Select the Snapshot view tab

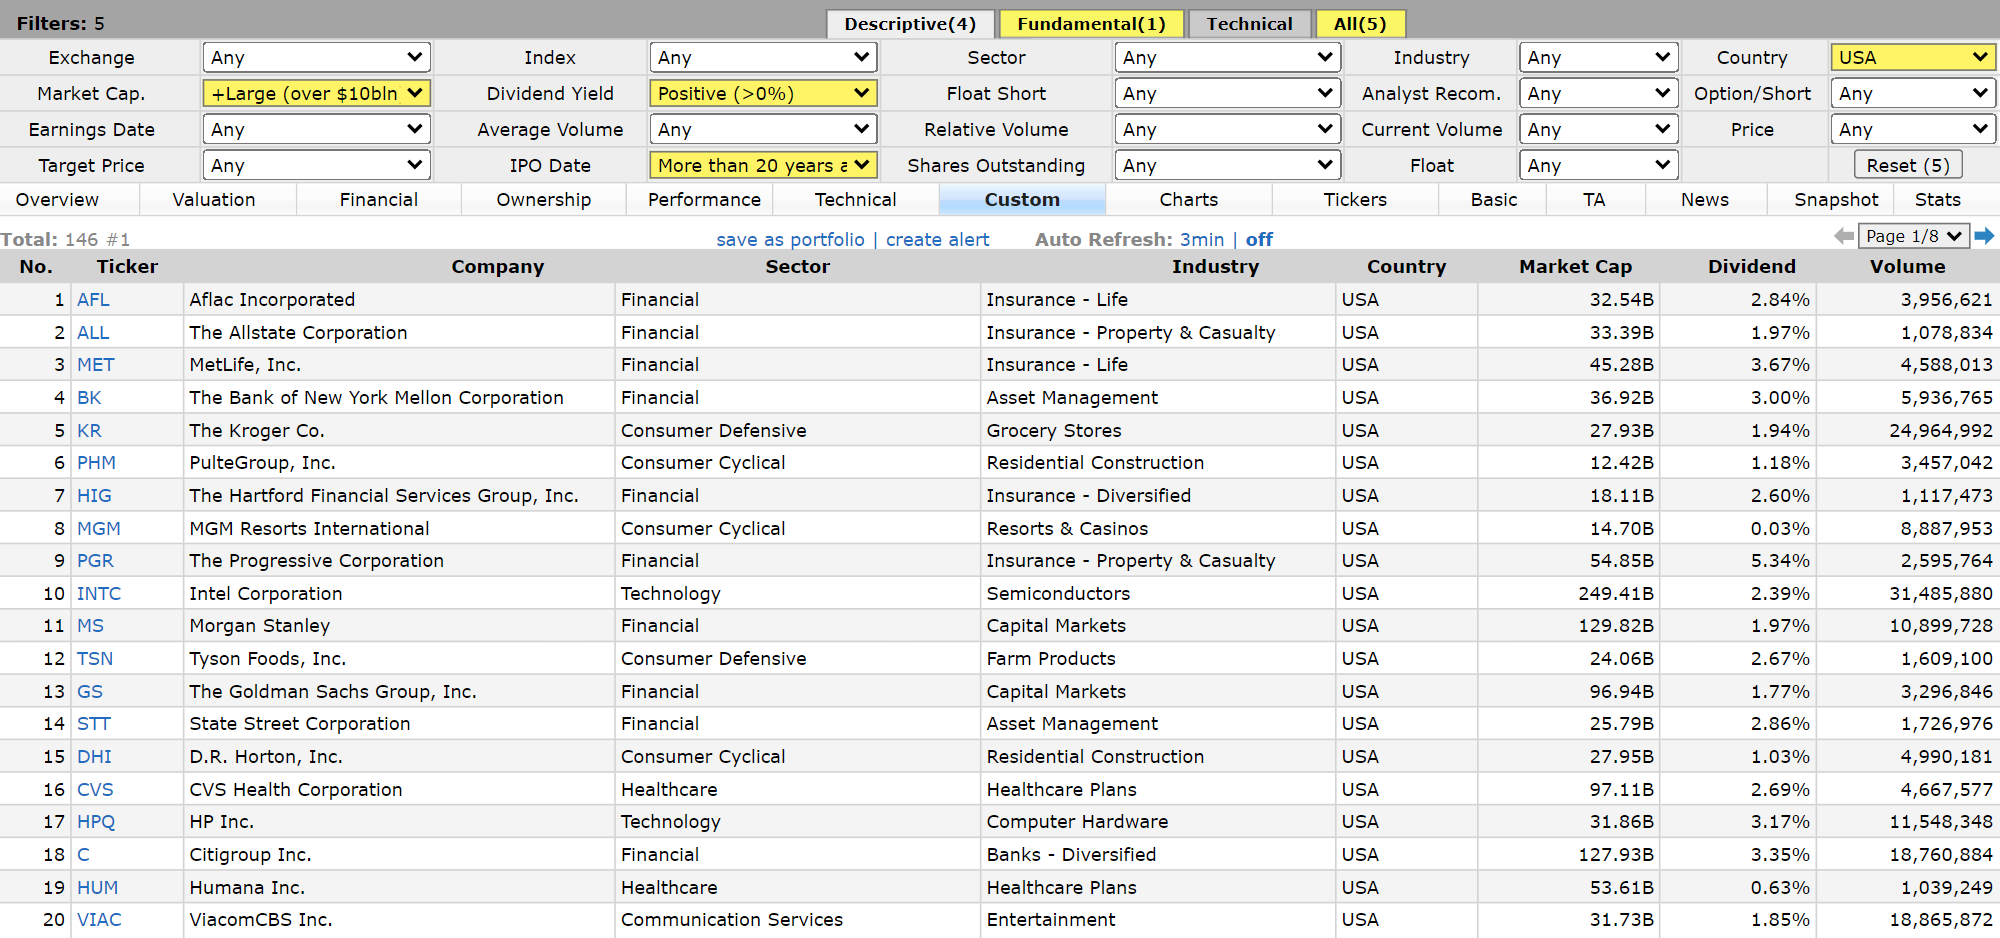[x=1836, y=199]
